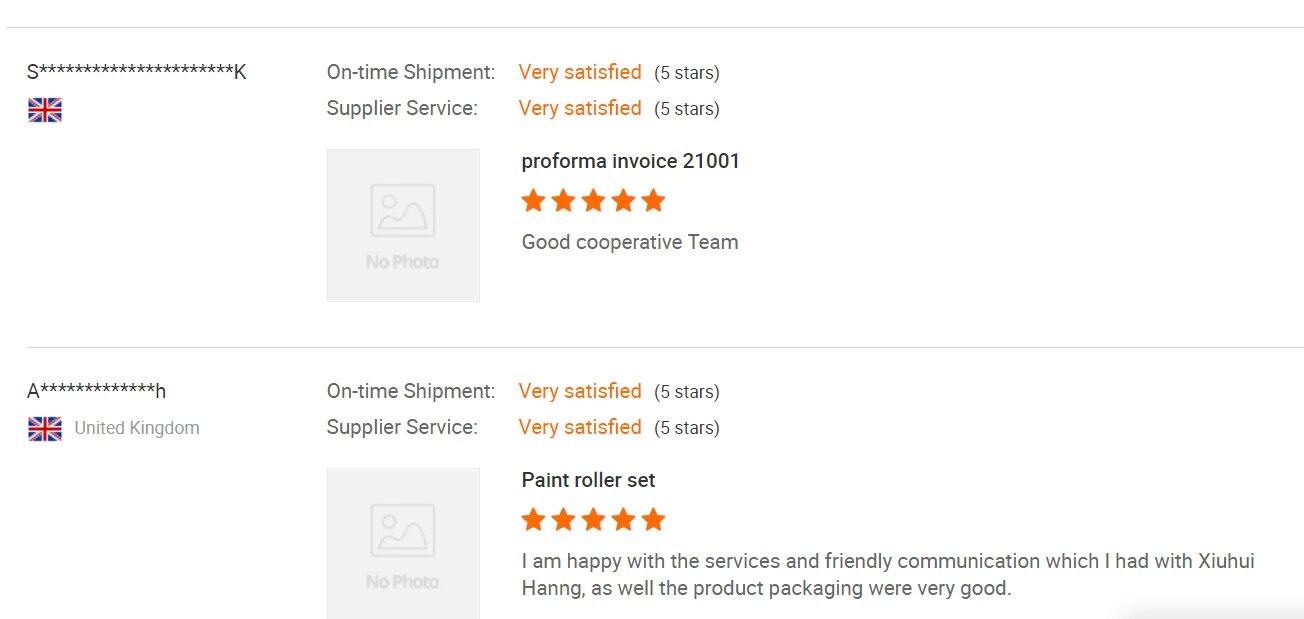Click On-time Shipment "Very satisfied" in S***K's review
The image size is (1304, 619).
point(580,72)
